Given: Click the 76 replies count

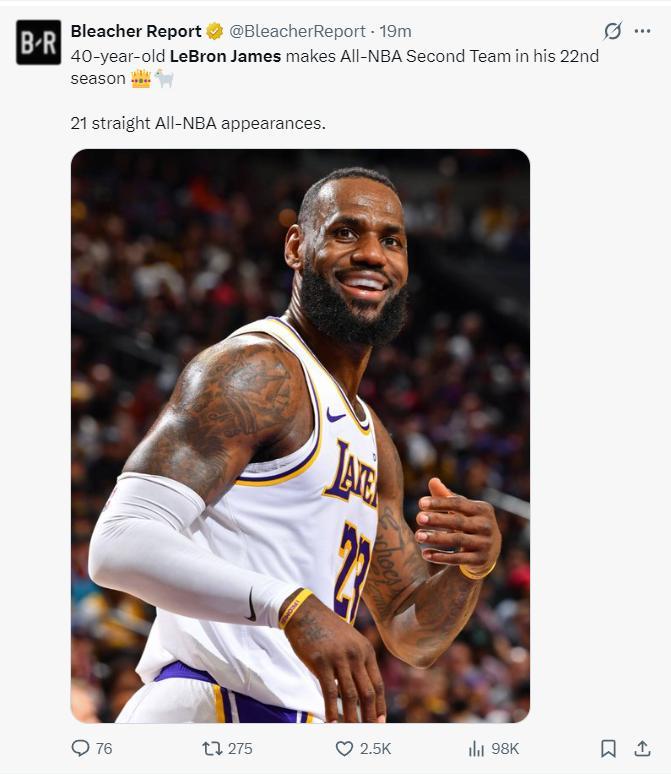Looking at the screenshot, I should click(x=104, y=748).
